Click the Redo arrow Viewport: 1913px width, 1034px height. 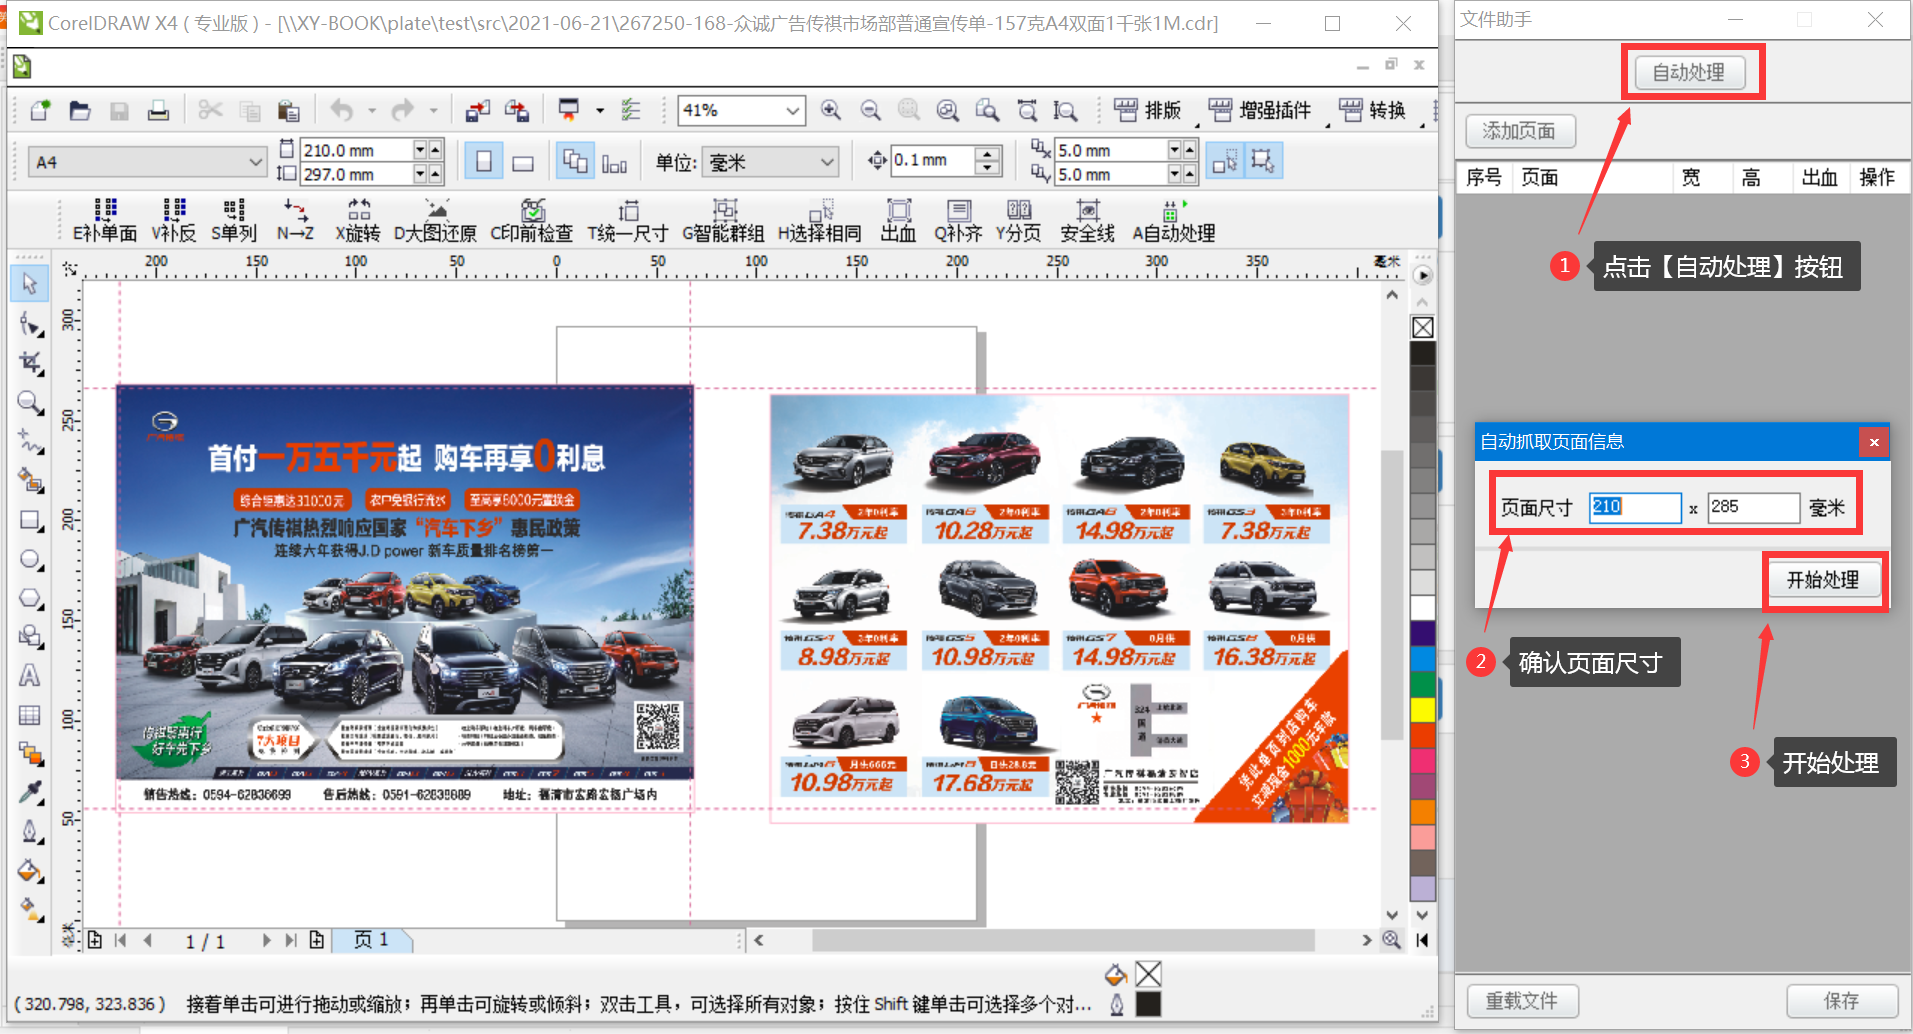[x=402, y=110]
